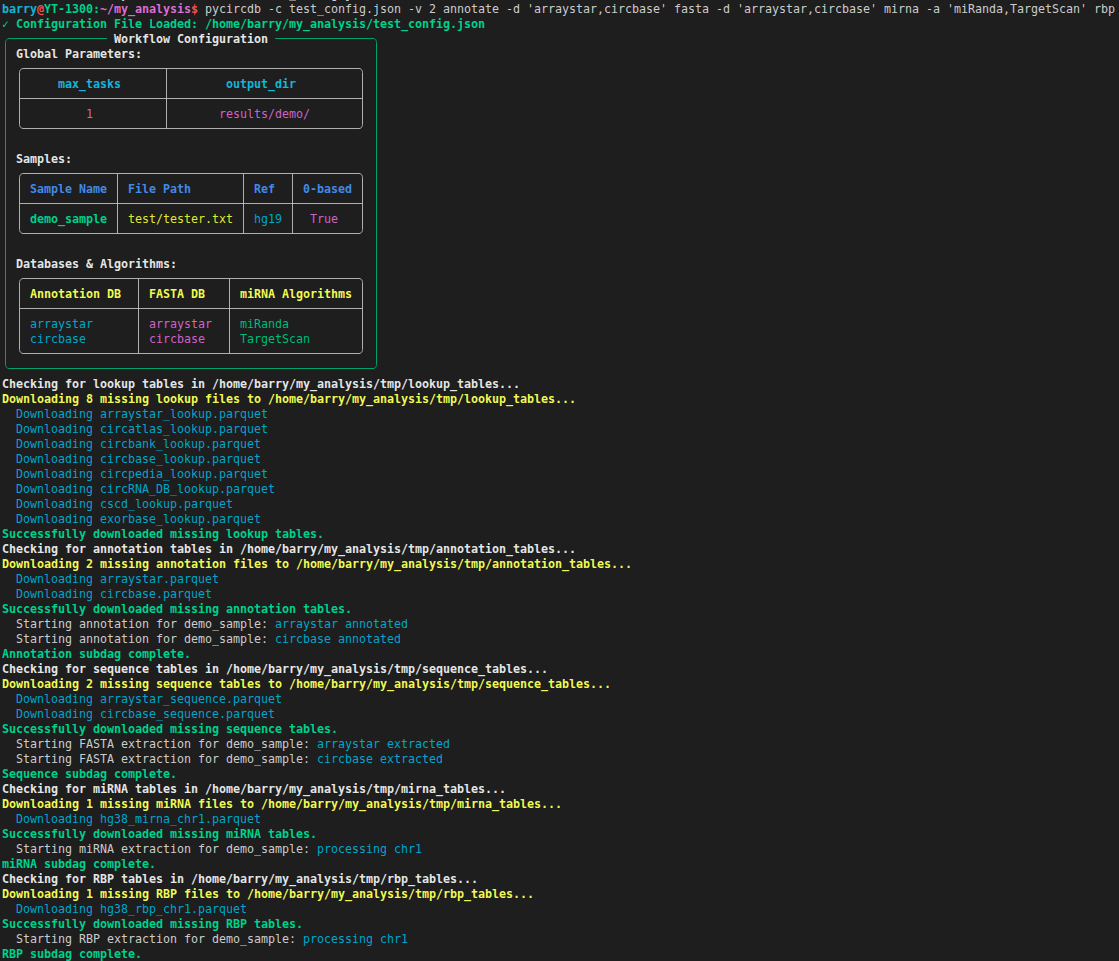The width and height of the screenshot is (1119, 961).
Task: Select the 'test/tester.txt' file path cell
Action: (x=180, y=219)
